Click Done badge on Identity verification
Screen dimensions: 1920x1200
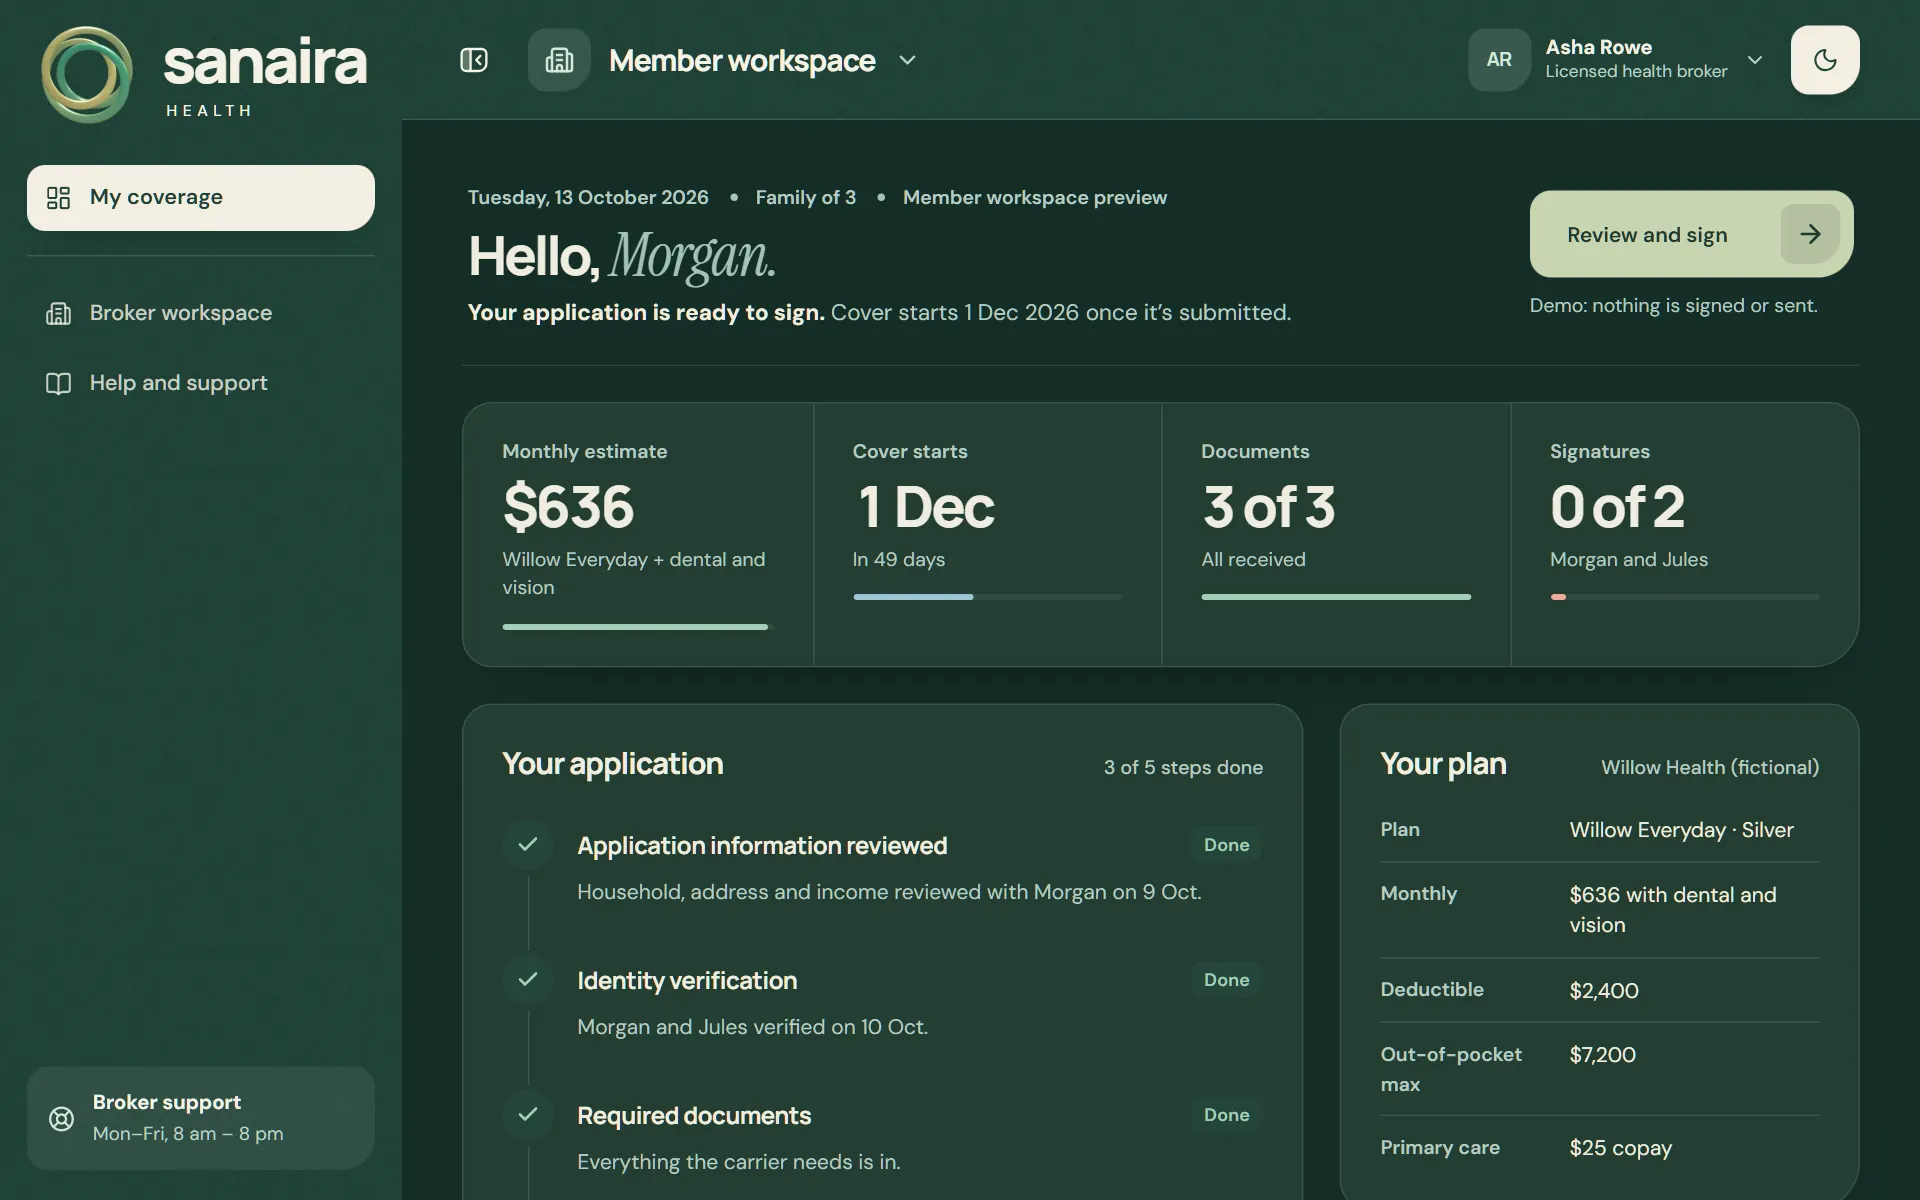(1227, 980)
